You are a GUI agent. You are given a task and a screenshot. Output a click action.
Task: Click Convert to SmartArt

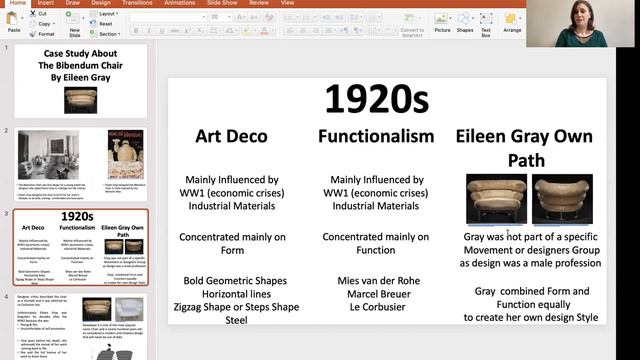[412, 25]
